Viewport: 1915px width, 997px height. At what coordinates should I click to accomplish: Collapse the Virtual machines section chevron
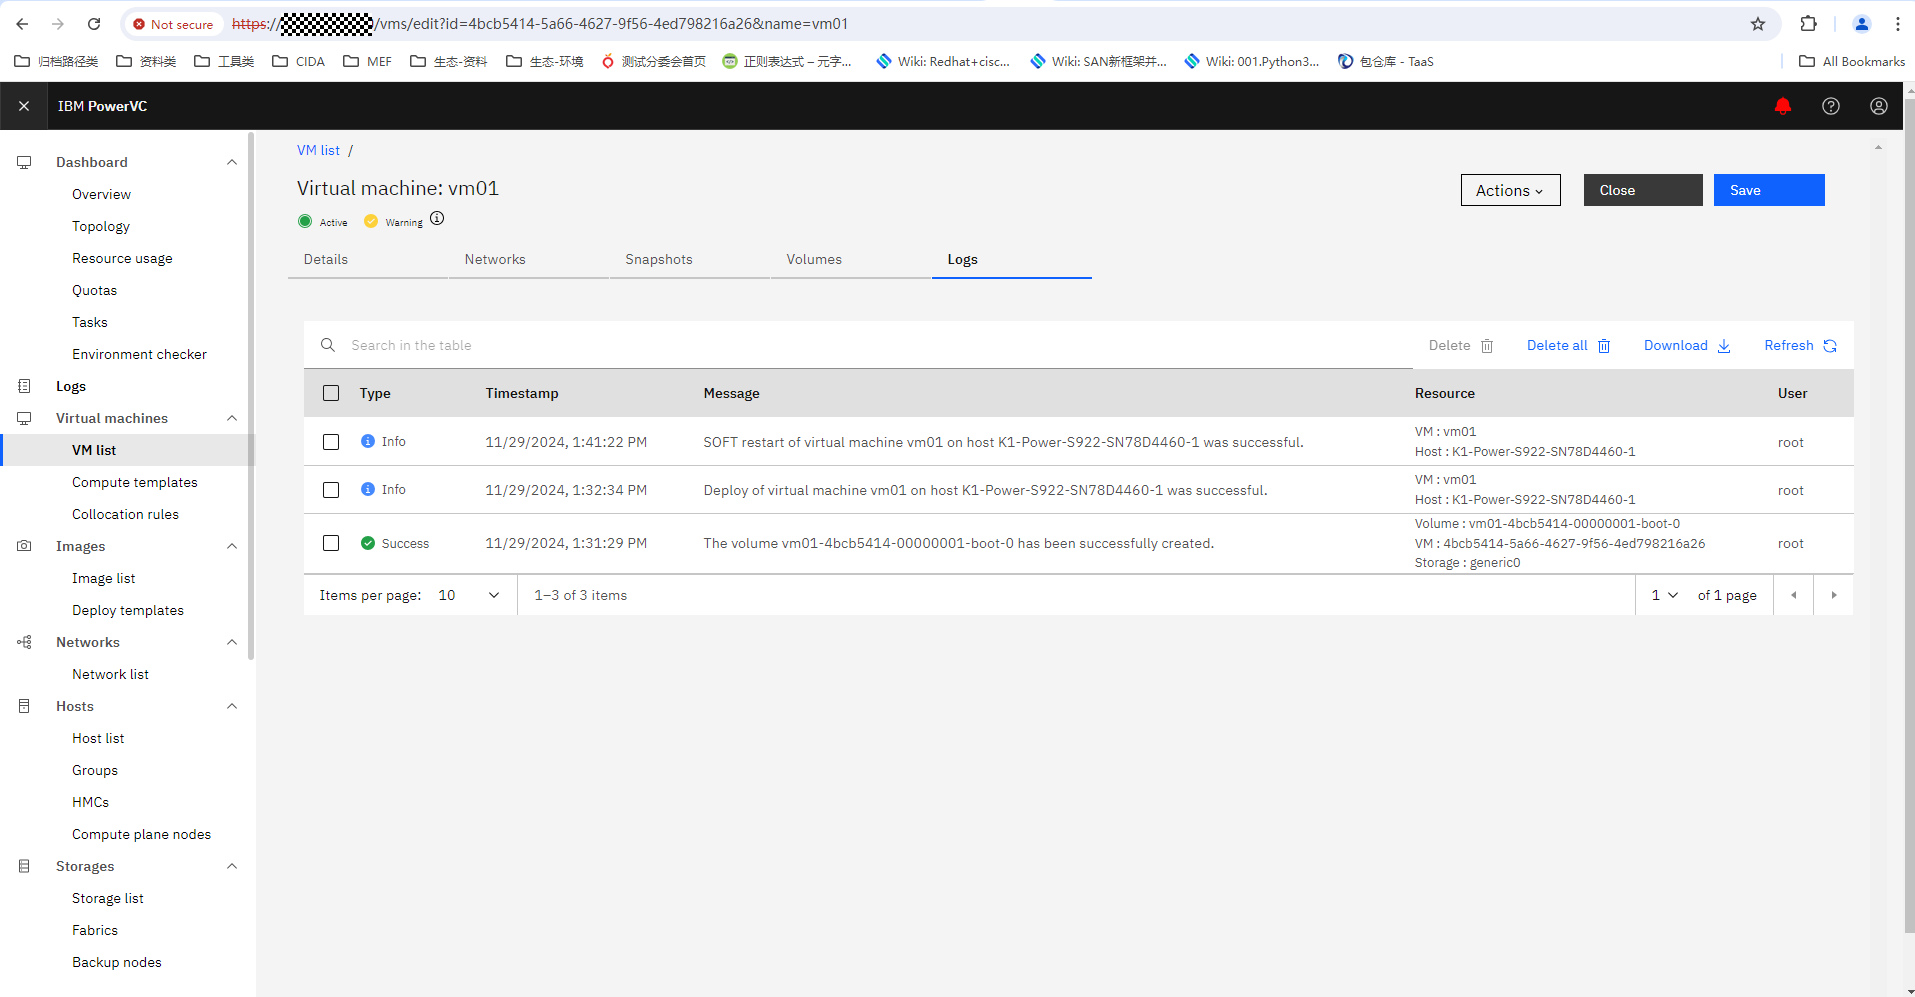(x=232, y=418)
